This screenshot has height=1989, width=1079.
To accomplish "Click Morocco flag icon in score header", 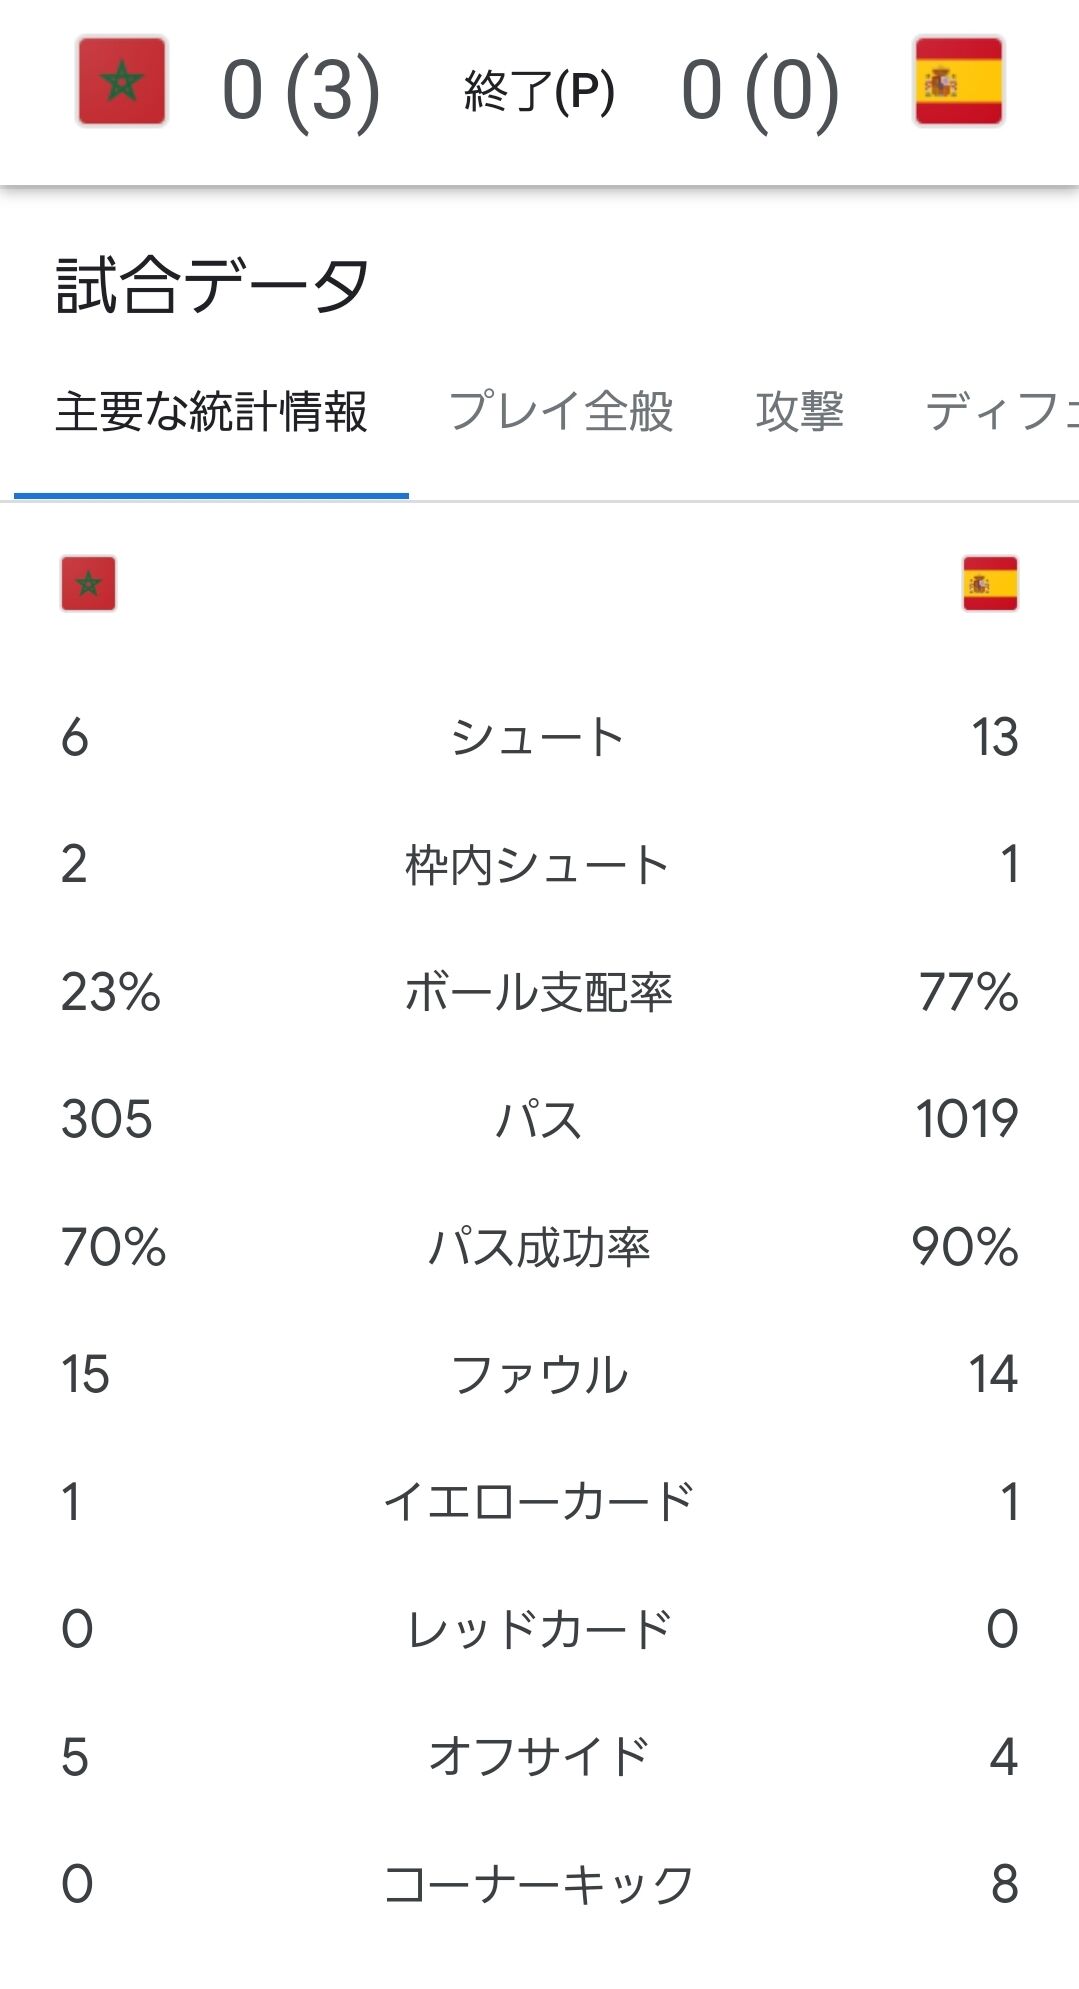I will (122, 82).
